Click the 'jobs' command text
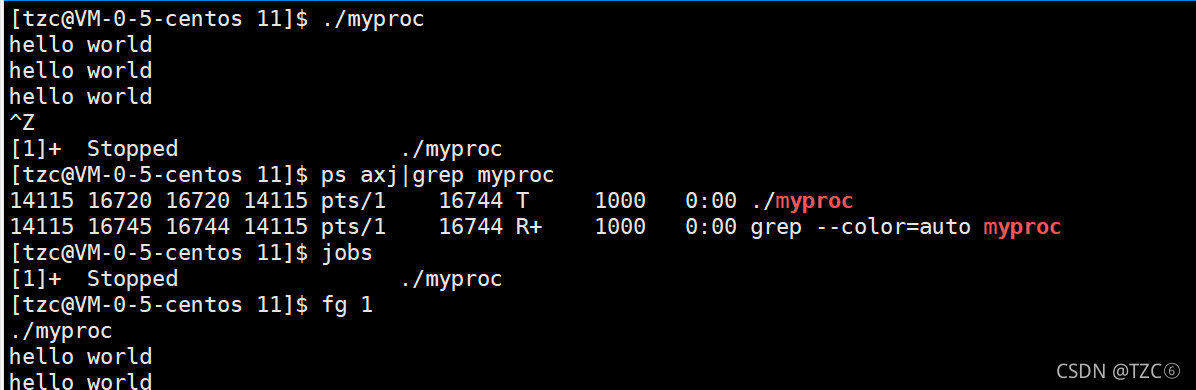 coord(346,253)
